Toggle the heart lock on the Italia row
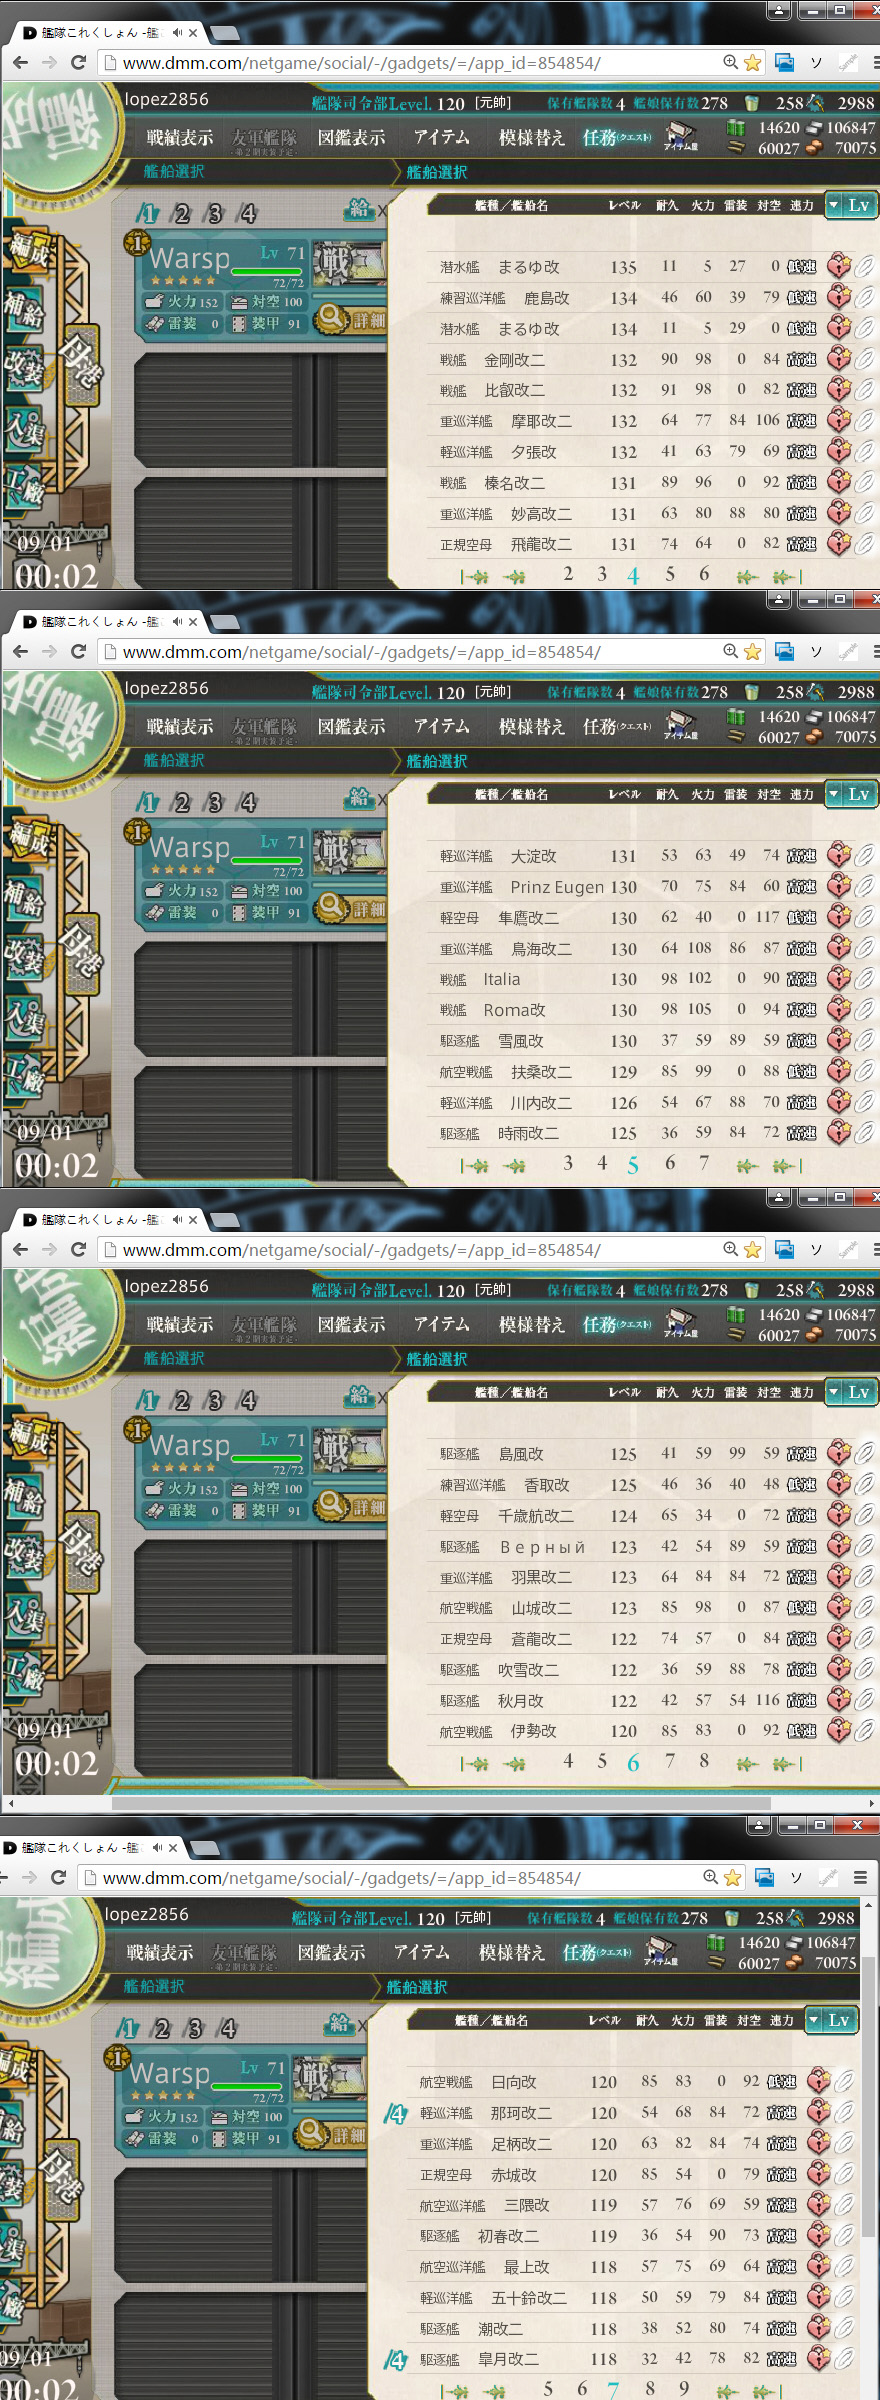This screenshot has height=2400, width=880. [839, 978]
